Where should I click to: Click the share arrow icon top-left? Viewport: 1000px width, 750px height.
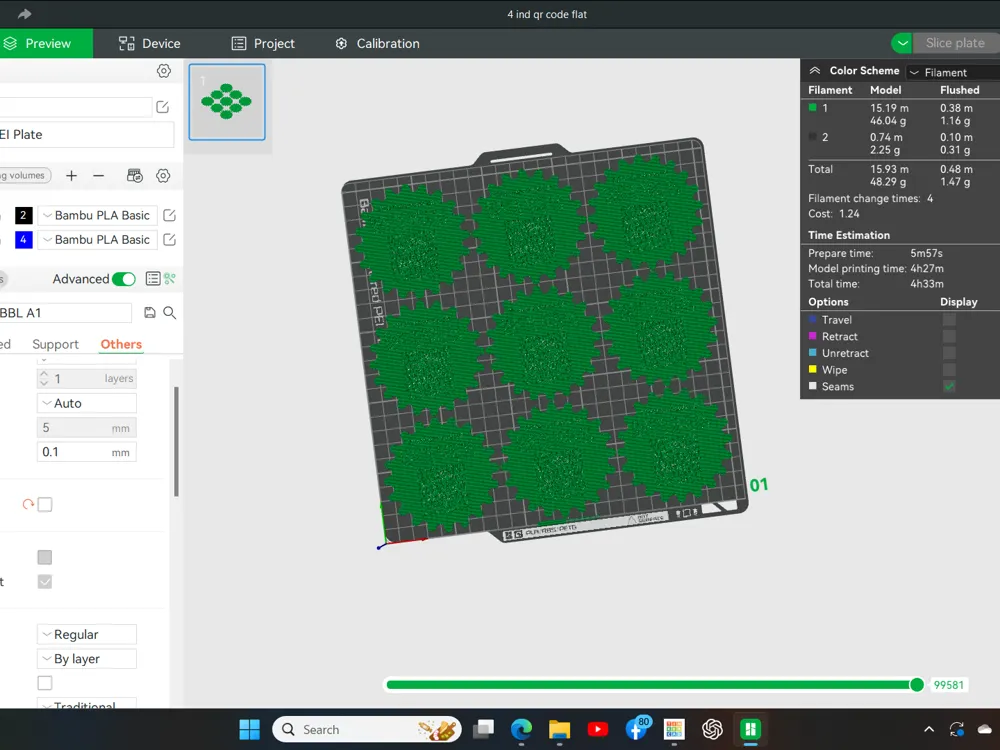tap(24, 14)
